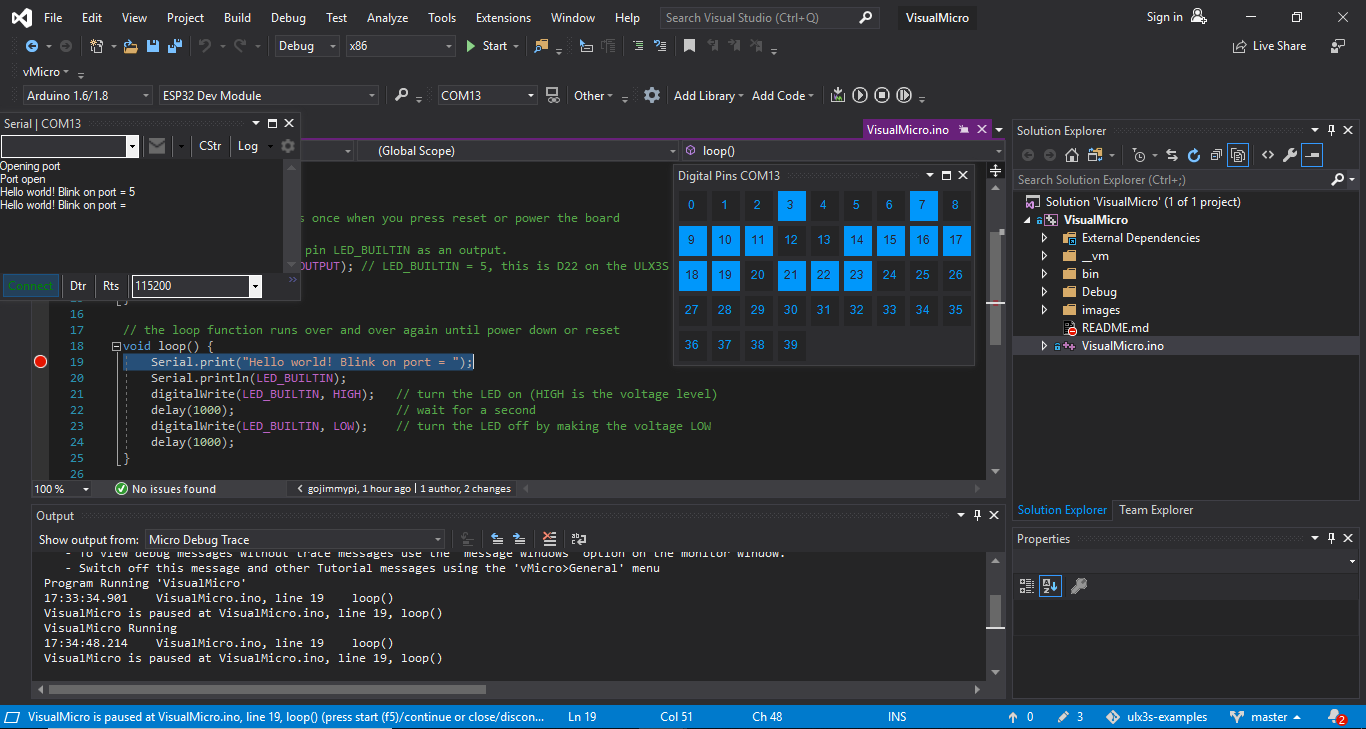1366x729 pixels.
Task: Click the vMicro build-and-upload icon
Action: 838,95
